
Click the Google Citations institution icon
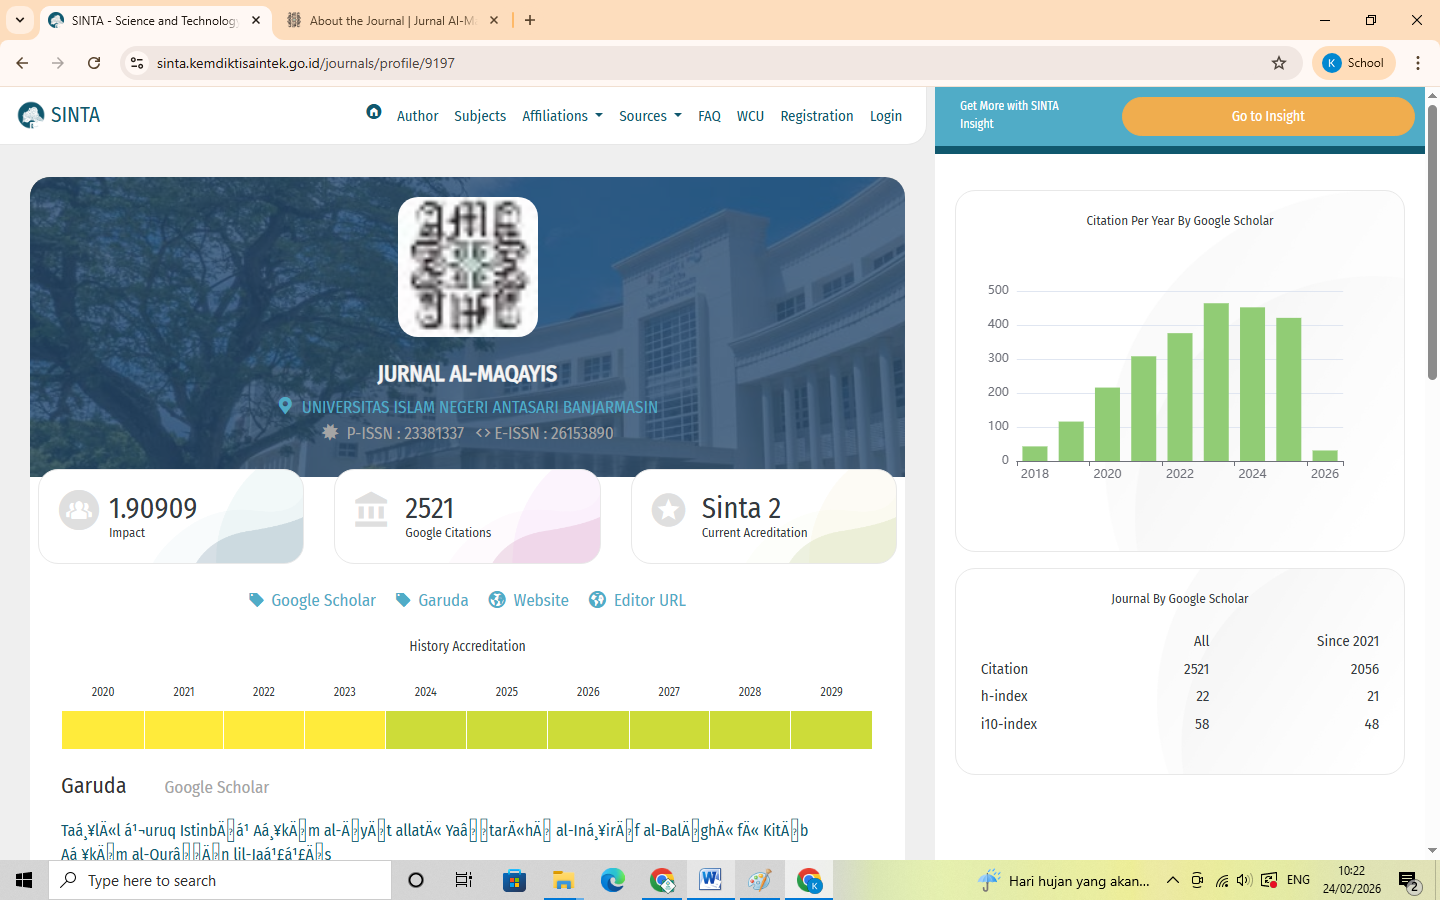click(x=371, y=510)
